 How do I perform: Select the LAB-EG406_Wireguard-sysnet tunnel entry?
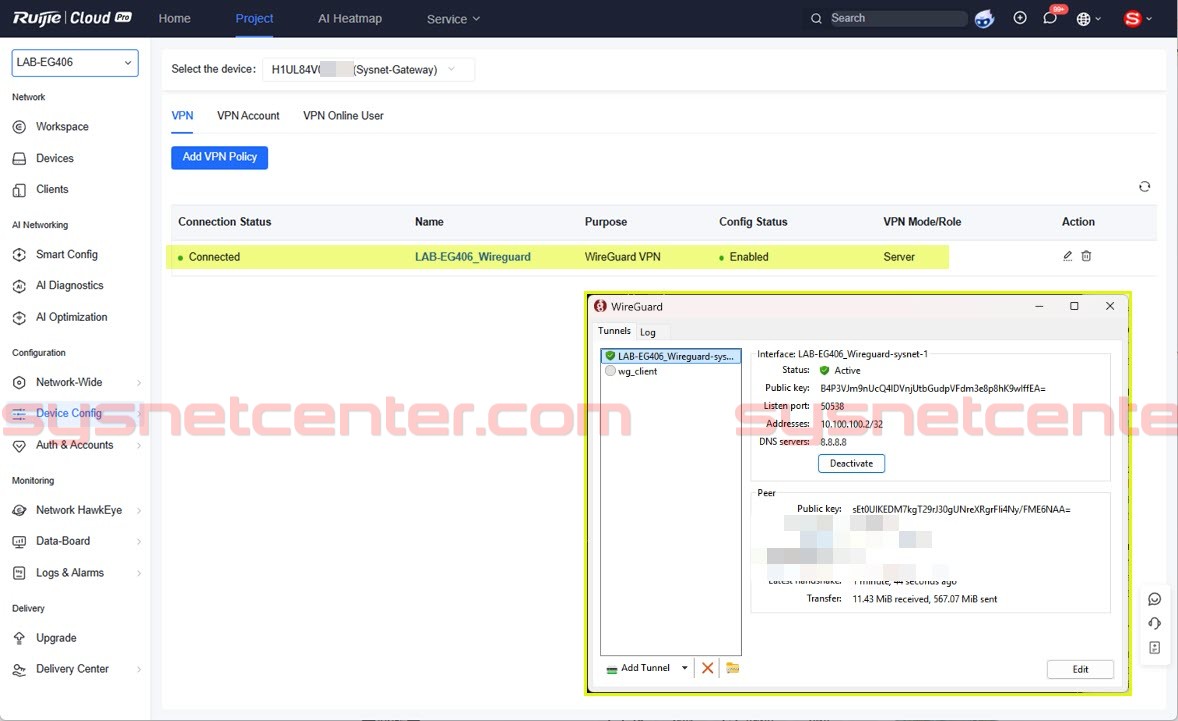(670, 356)
